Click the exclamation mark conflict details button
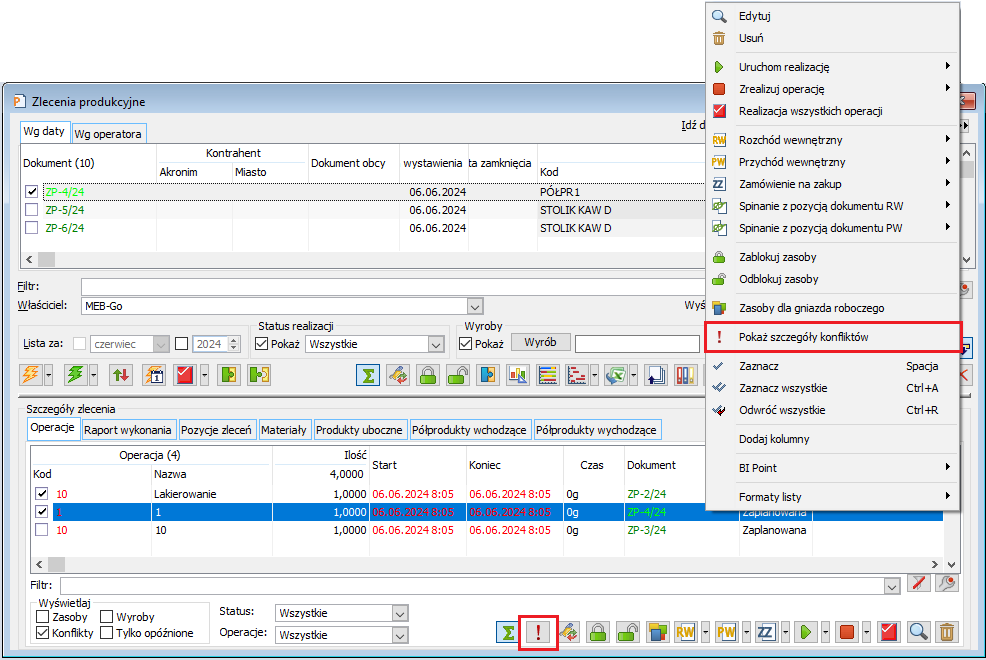 pos(538,632)
